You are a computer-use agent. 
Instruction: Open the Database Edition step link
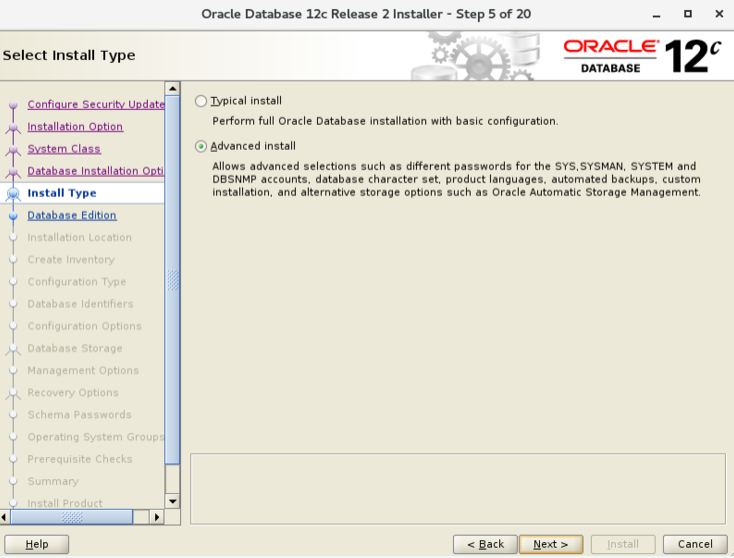[72, 215]
